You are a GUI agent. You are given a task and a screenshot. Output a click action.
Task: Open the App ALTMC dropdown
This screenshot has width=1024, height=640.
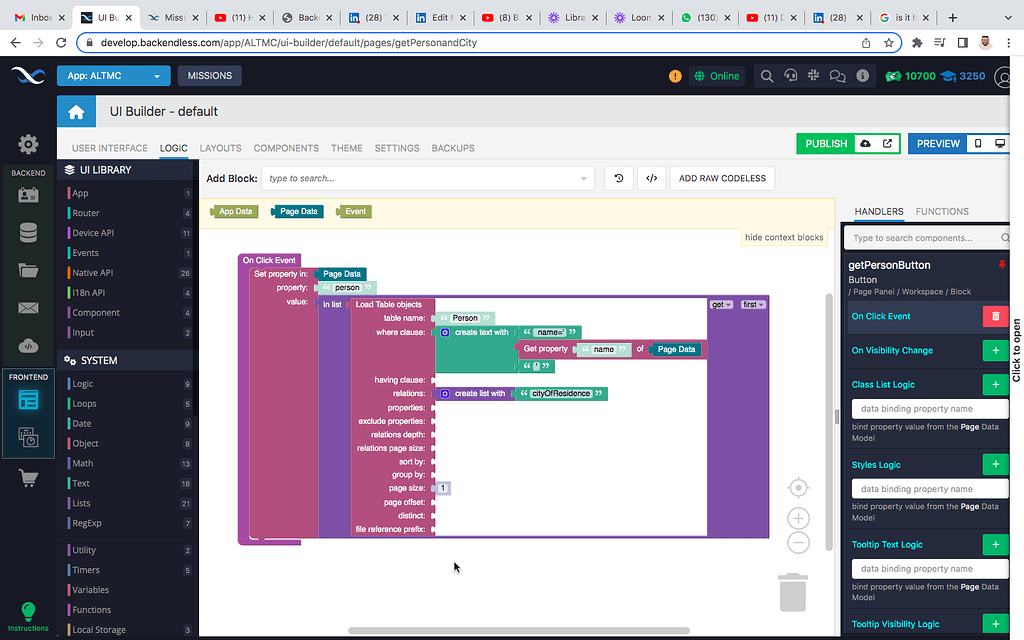pyautogui.click(x=113, y=76)
